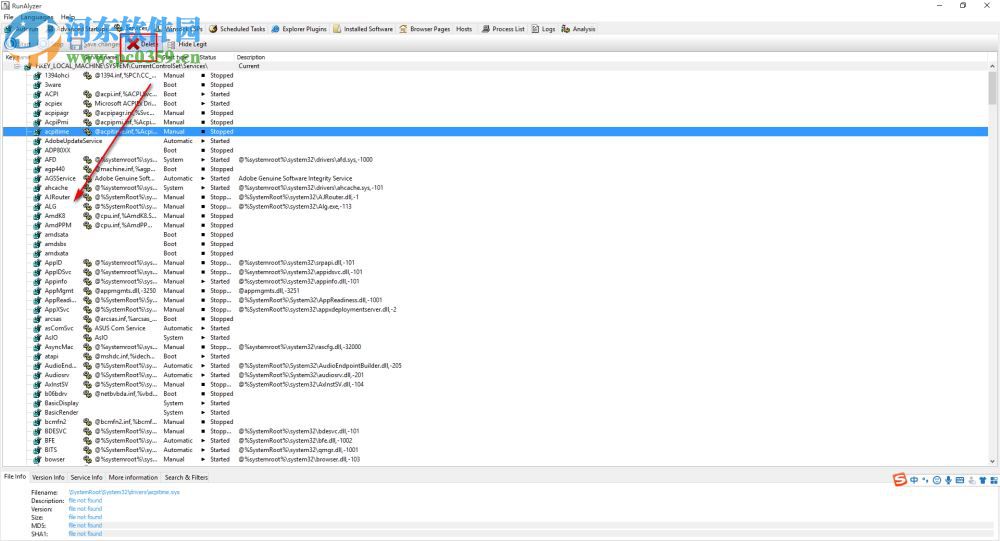Click the Sogou input method S logo

click(900, 480)
